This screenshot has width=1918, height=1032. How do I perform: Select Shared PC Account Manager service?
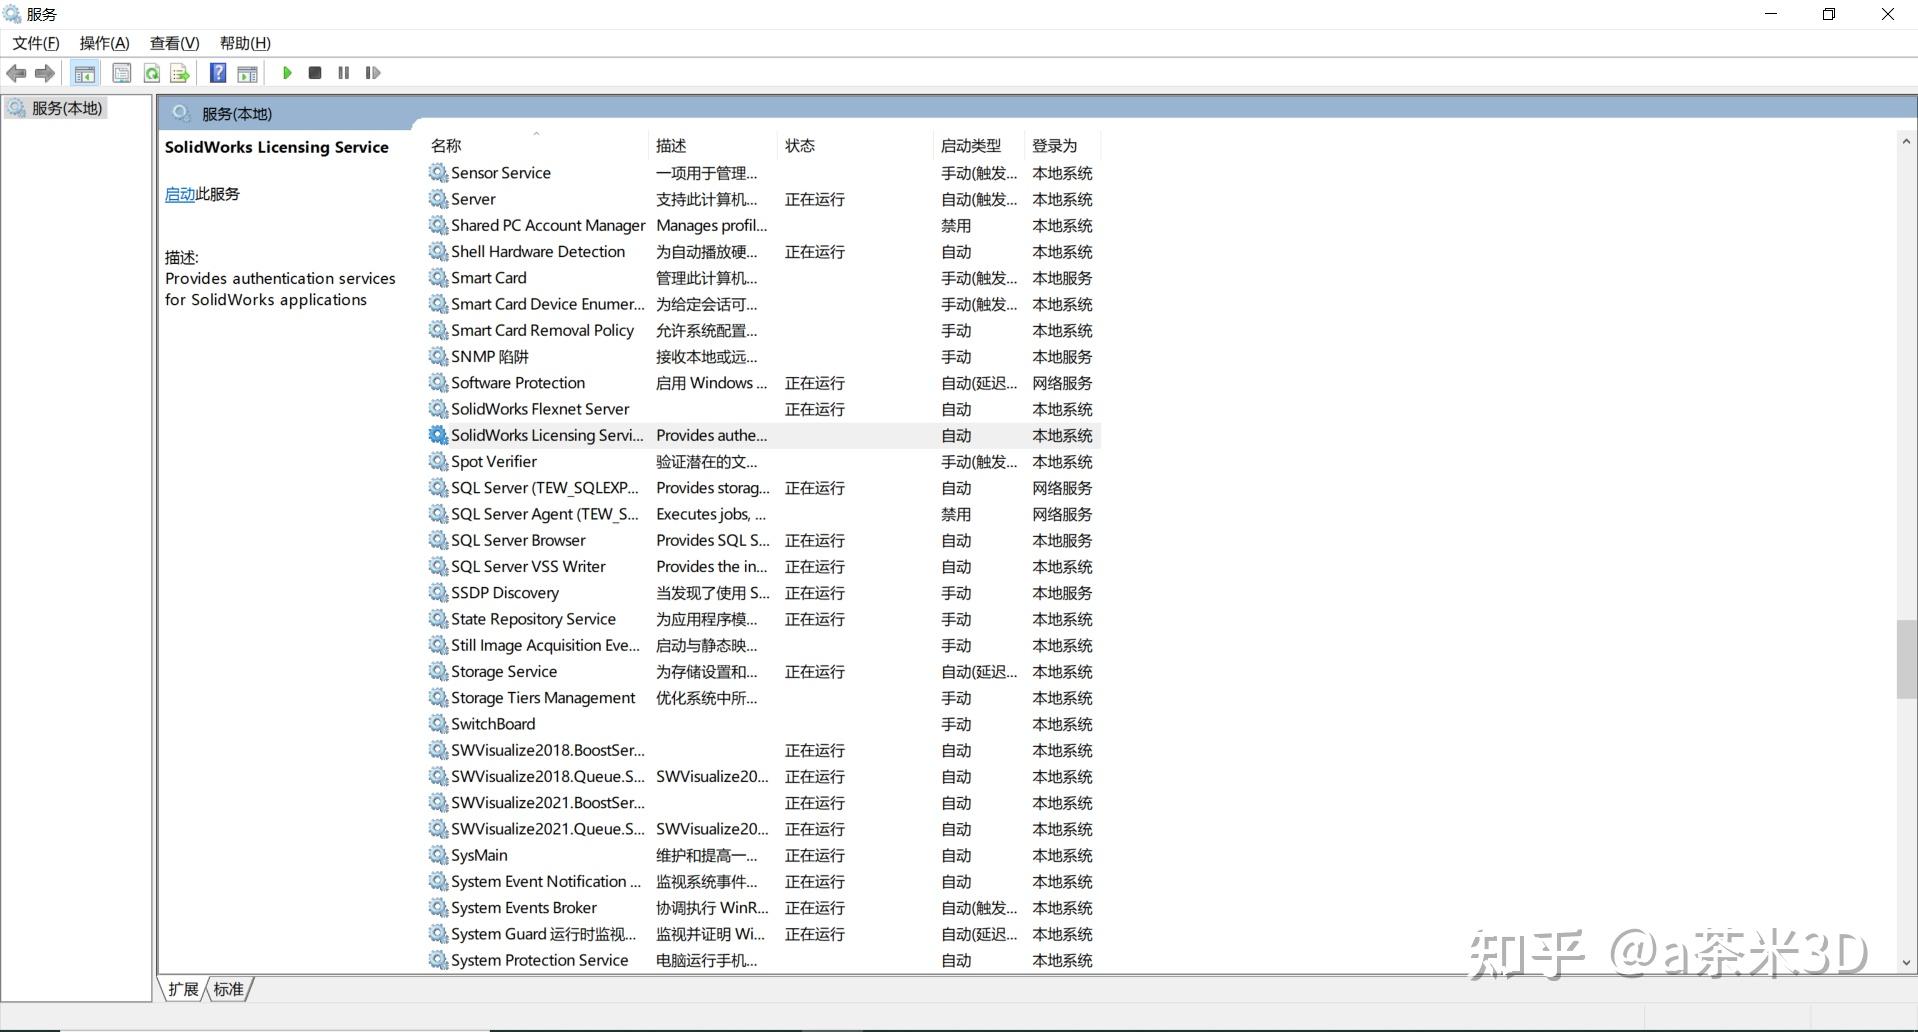(x=764, y=226)
